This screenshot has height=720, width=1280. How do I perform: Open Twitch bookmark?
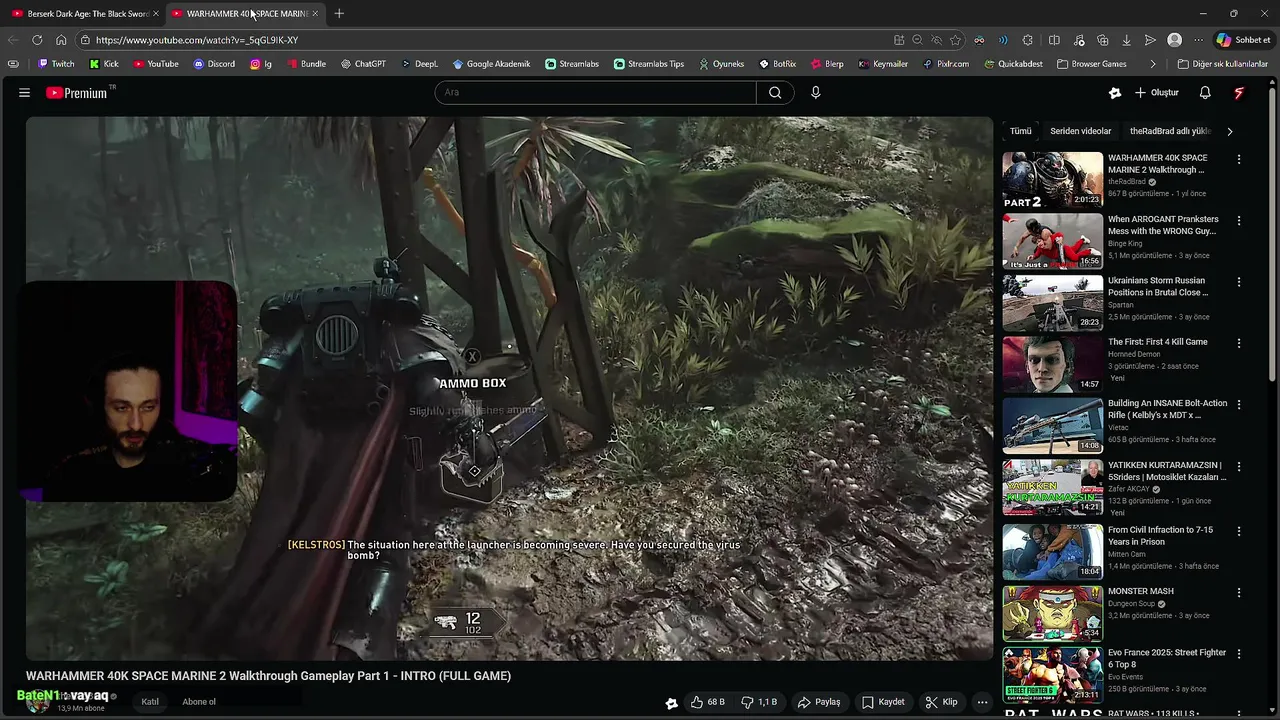coord(56,64)
